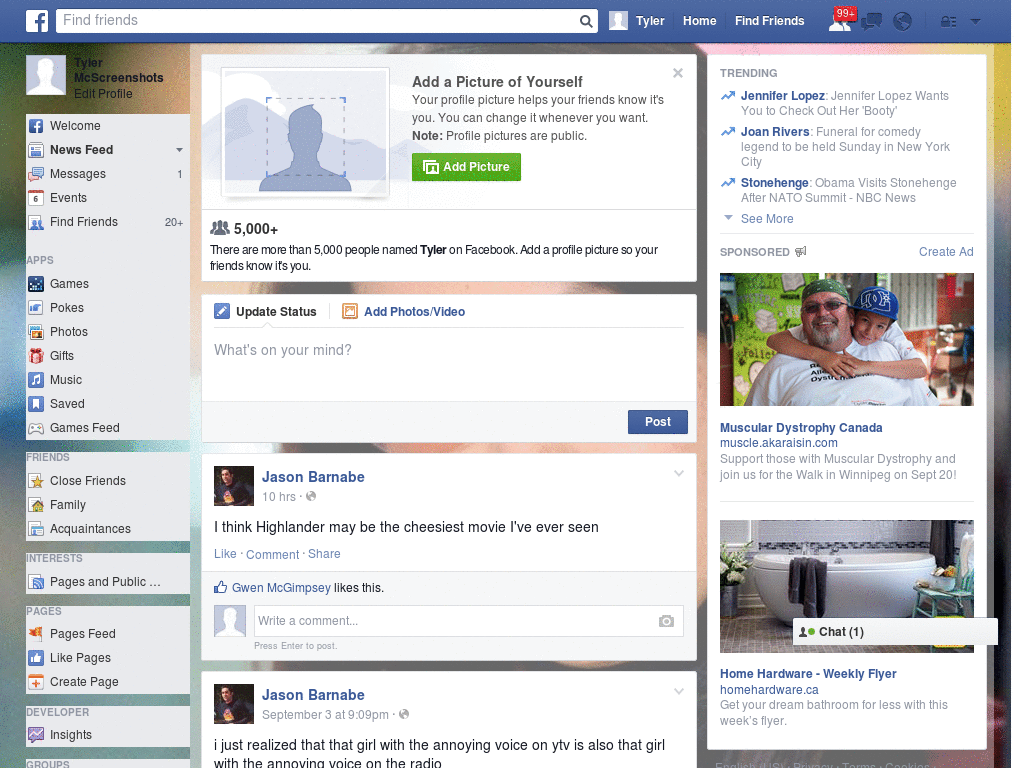The height and width of the screenshot is (768, 1024).
Task: Click the Home Hardware bathtub ad image
Action: (846, 586)
